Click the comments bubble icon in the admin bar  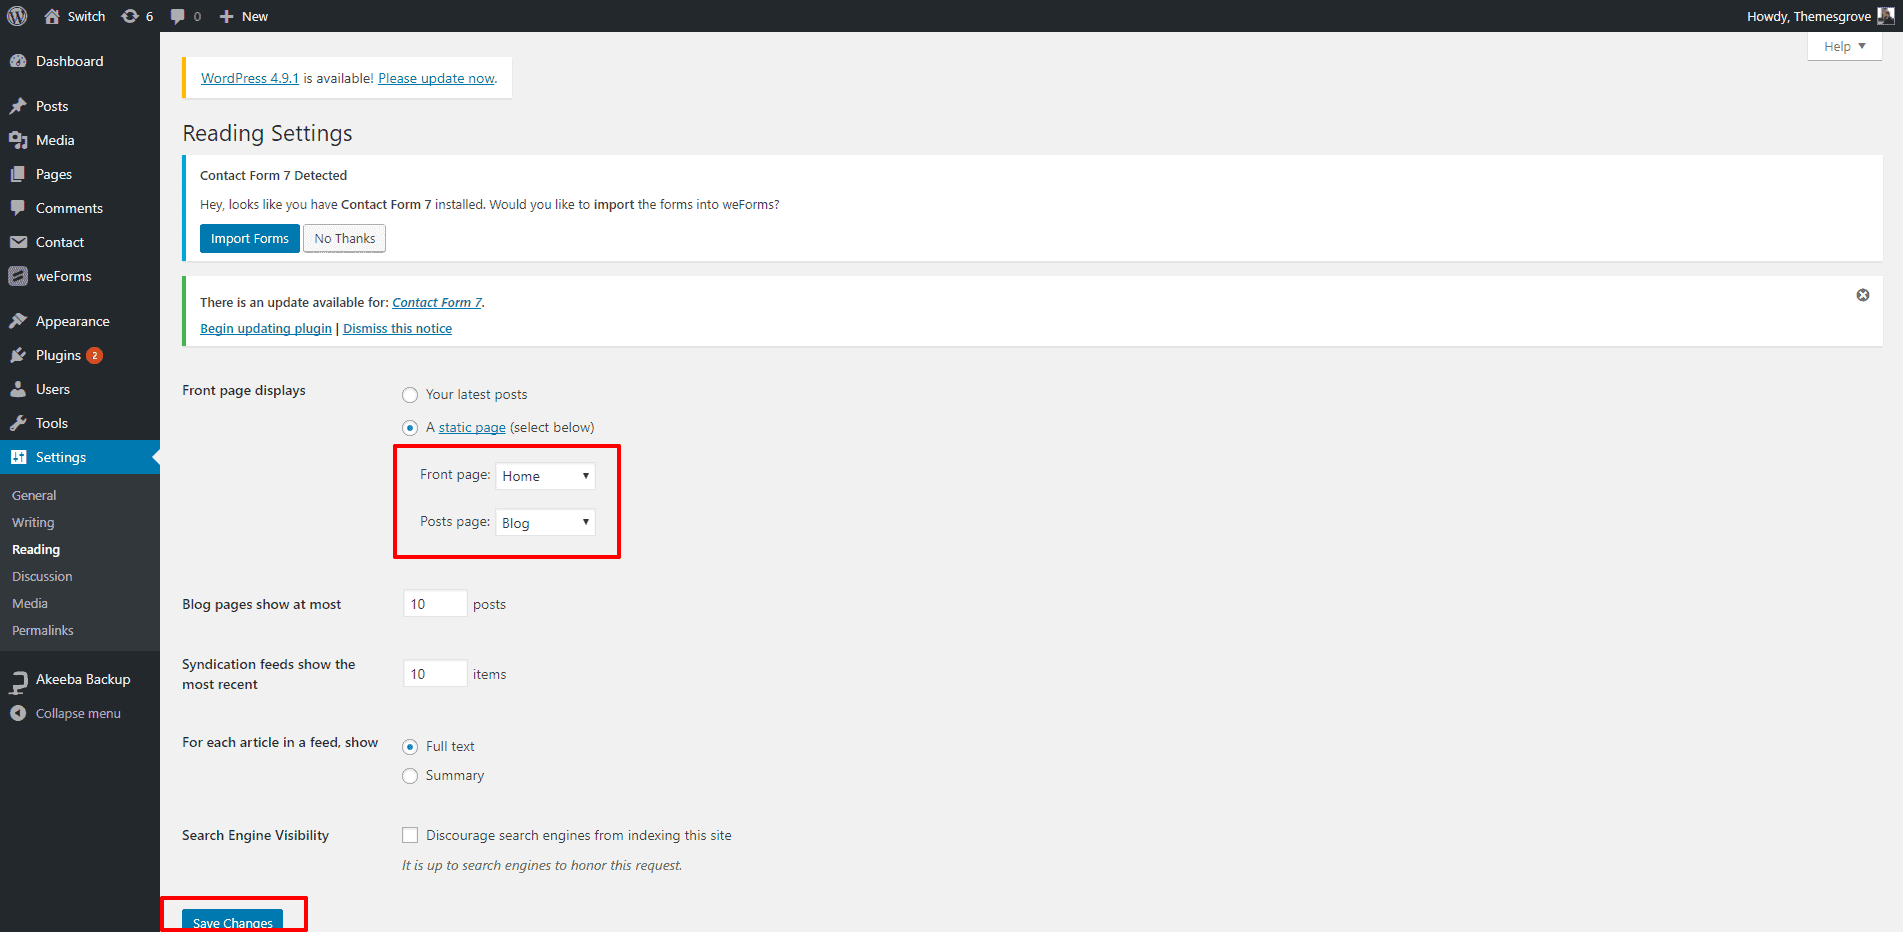[178, 16]
